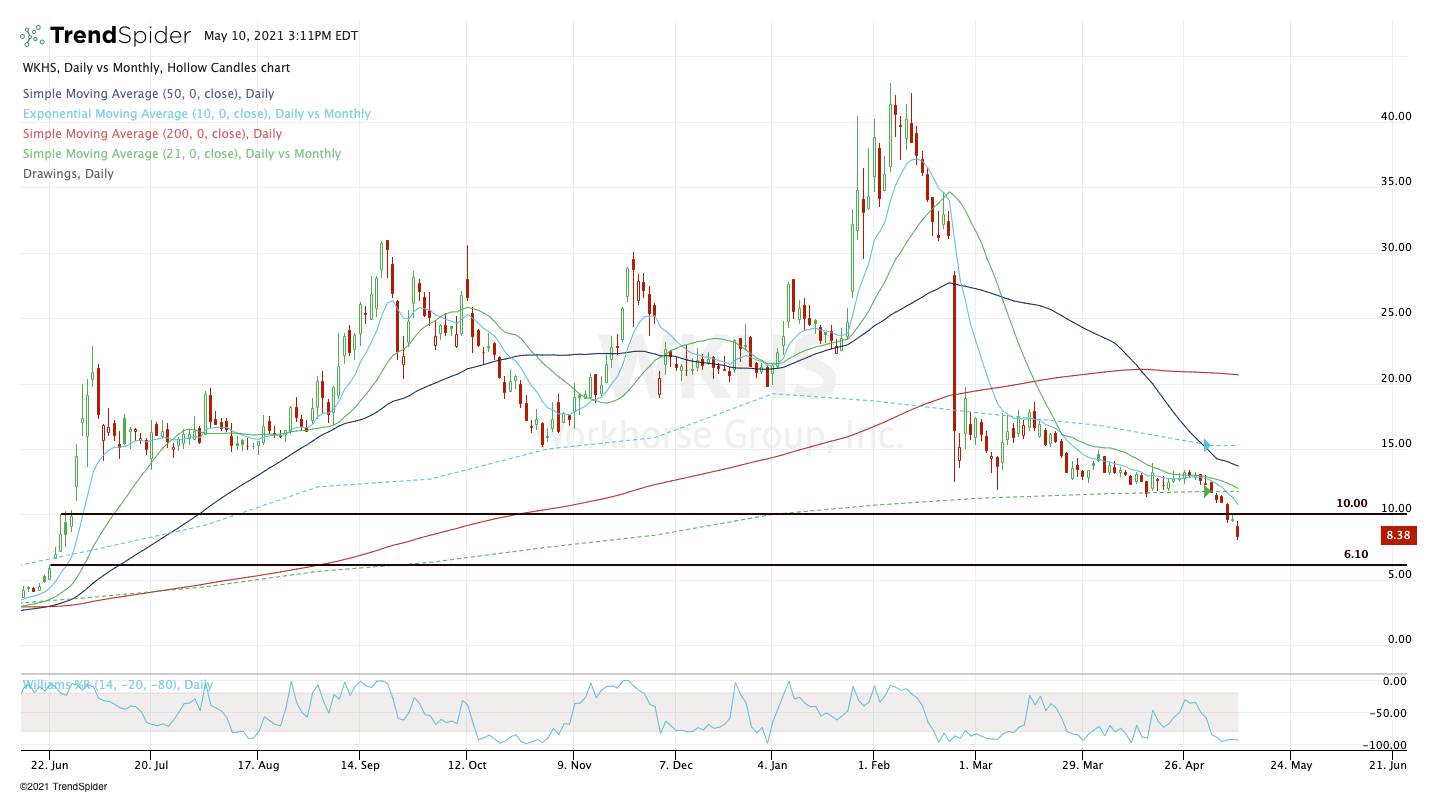Click the 1. Feb date axis label
Screen dimensions: 1437x796
[874, 766]
